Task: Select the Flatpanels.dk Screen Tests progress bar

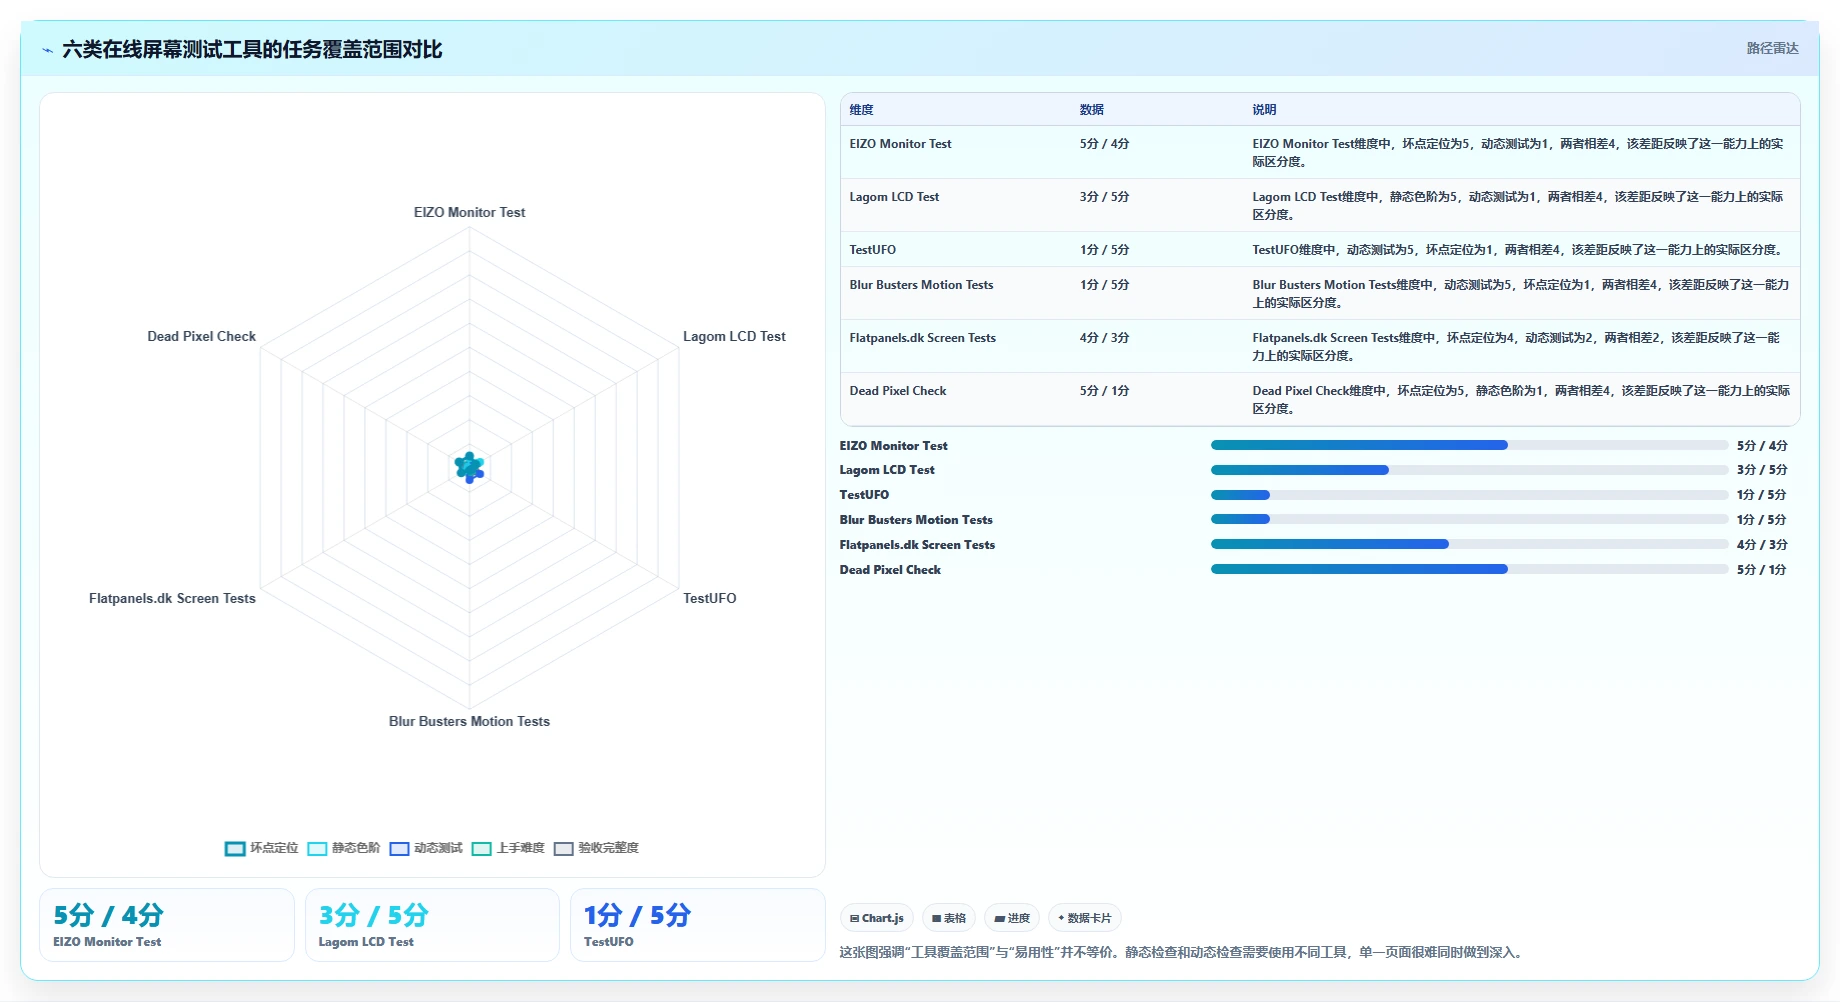Action: pyautogui.click(x=1469, y=544)
